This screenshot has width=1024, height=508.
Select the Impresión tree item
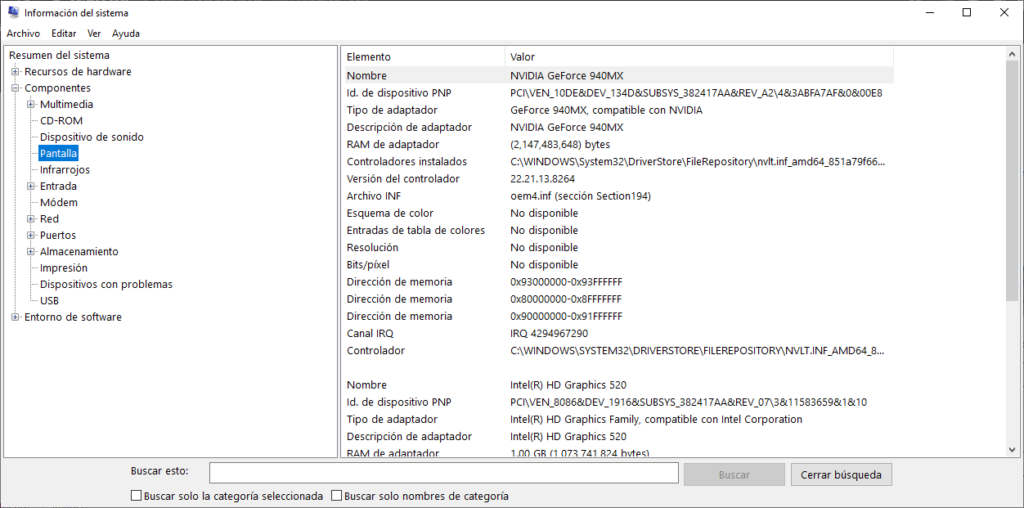(x=64, y=268)
